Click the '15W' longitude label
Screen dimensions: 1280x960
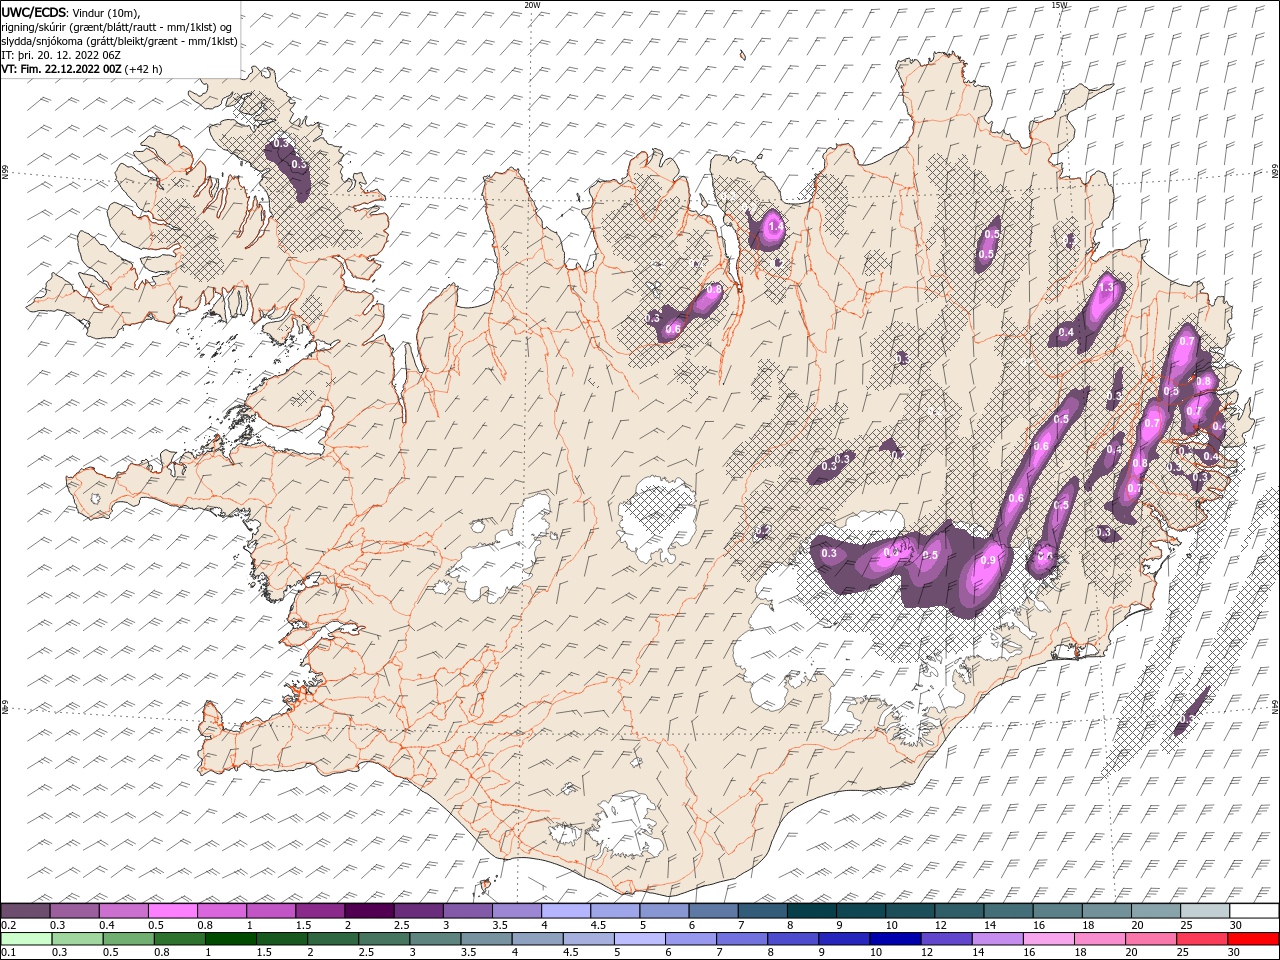point(1060,5)
